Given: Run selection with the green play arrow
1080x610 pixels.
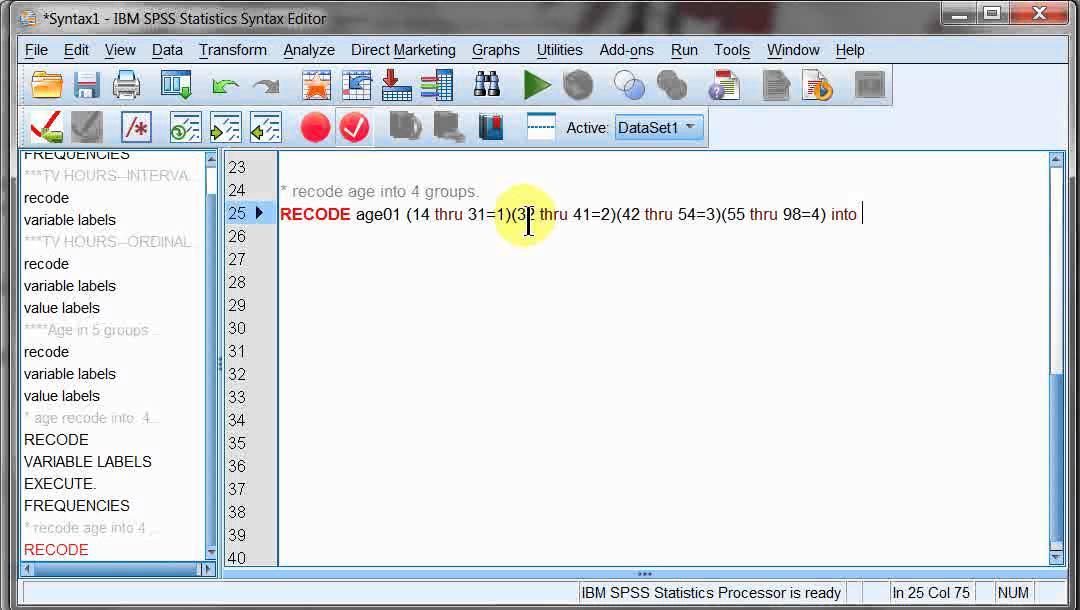Looking at the screenshot, I should tap(537, 85).
